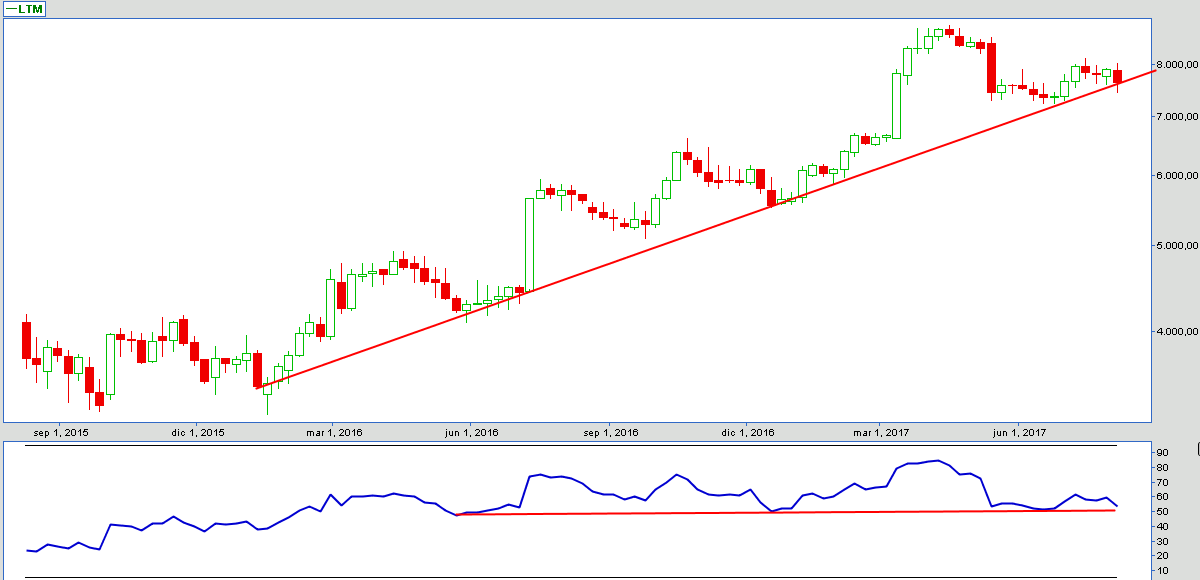The height and width of the screenshot is (580, 1200).
Task: Click the jun 1, 2016 date label
Action: tap(472, 432)
